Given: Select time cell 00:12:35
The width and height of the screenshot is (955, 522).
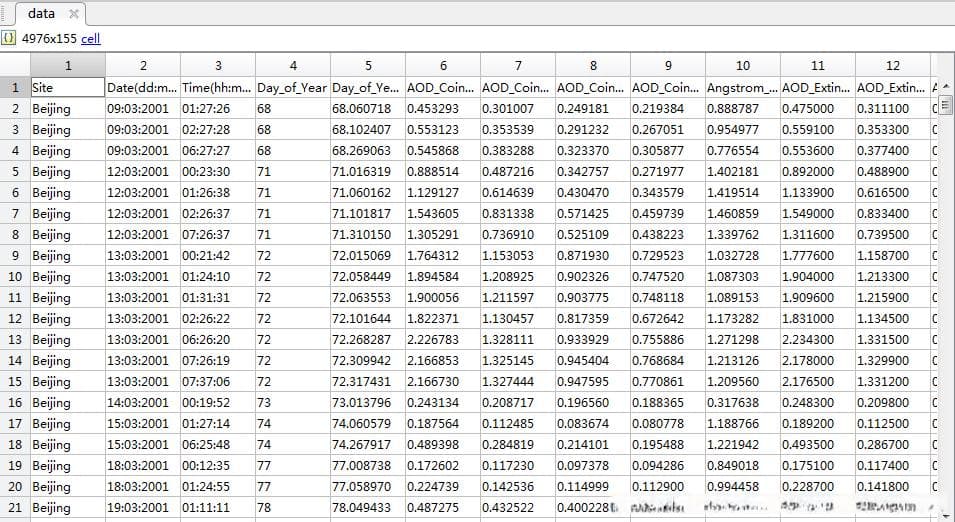Looking at the screenshot, I should [x=217, y=465].
